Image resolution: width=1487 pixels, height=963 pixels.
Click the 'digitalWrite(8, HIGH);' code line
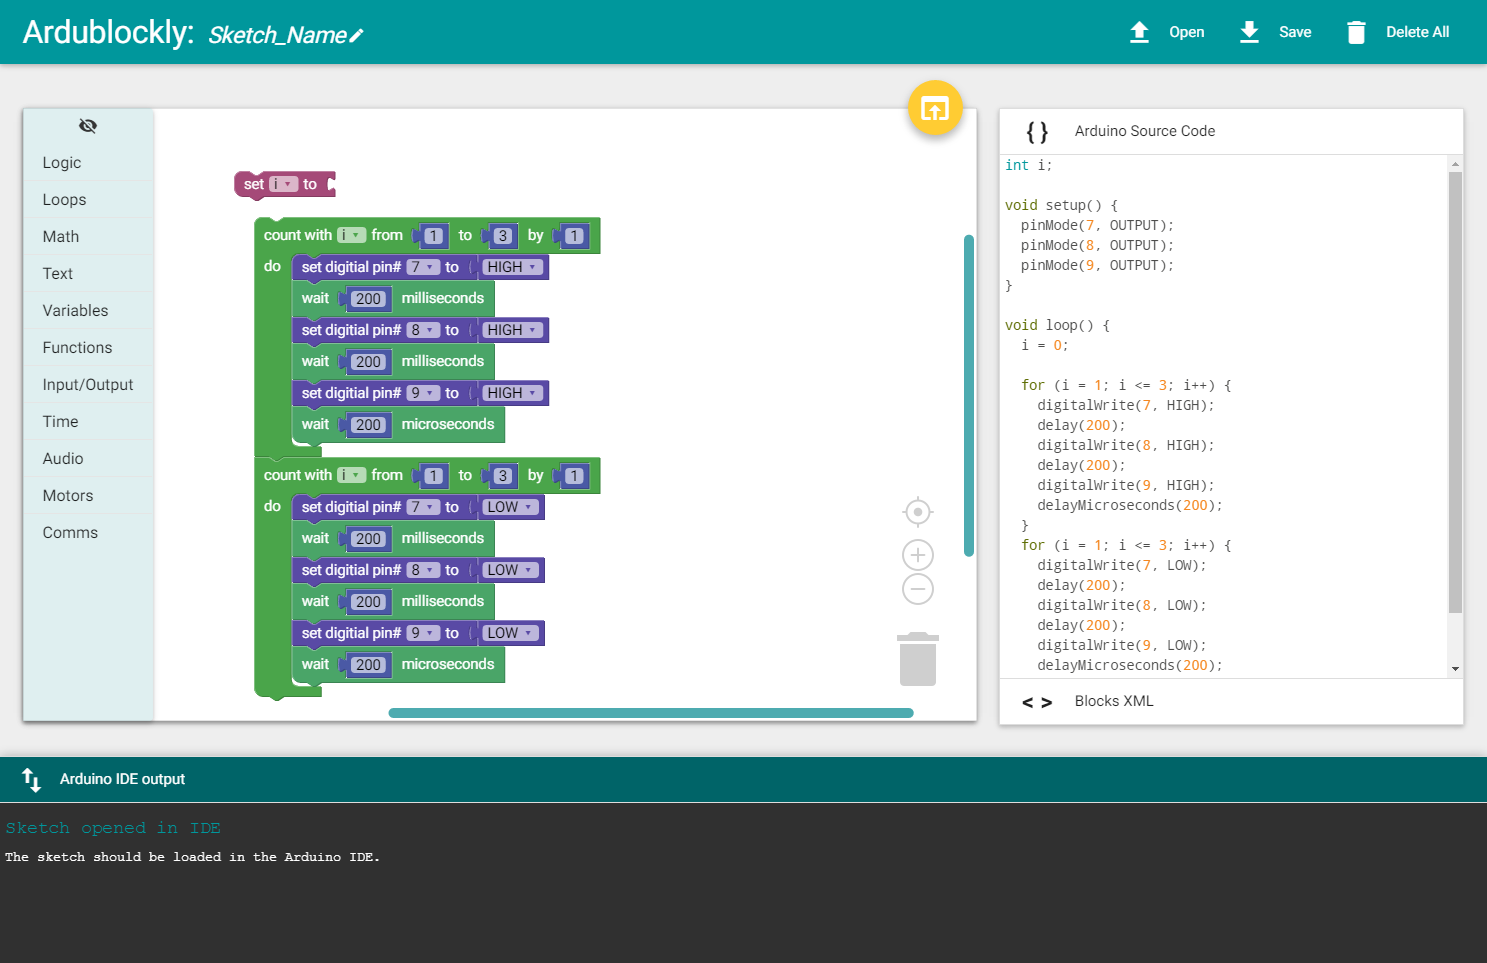pos(1126,445)
